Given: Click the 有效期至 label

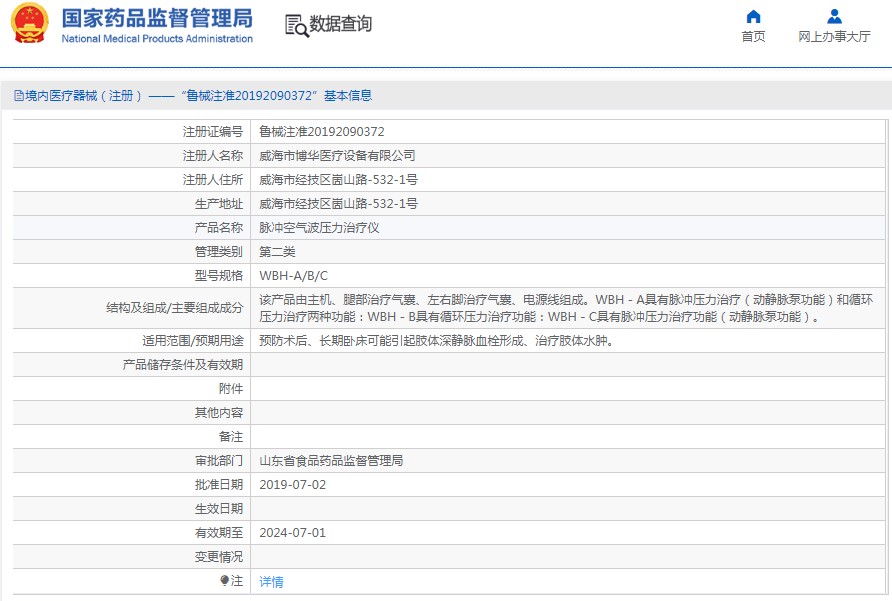Looking at the screenshot, I should pos(219,533).
